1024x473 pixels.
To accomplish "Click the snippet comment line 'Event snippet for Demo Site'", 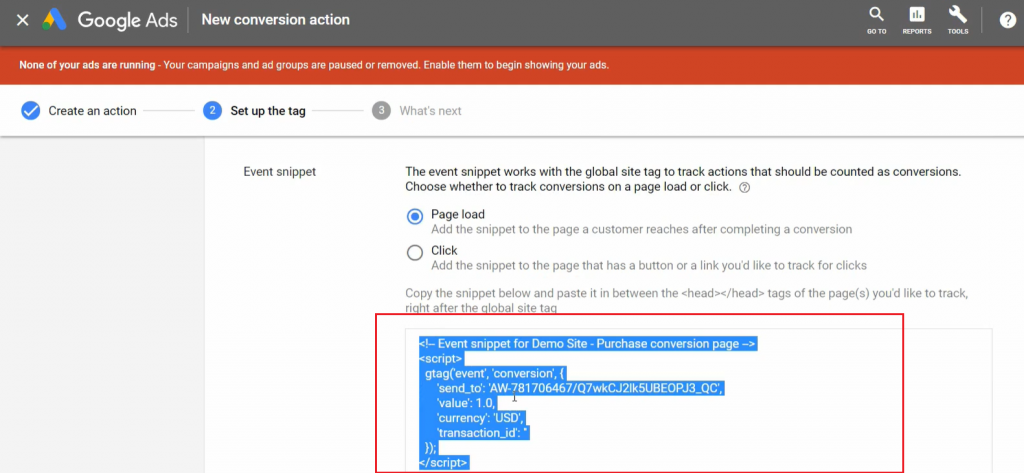I will (x=588, y=344).
